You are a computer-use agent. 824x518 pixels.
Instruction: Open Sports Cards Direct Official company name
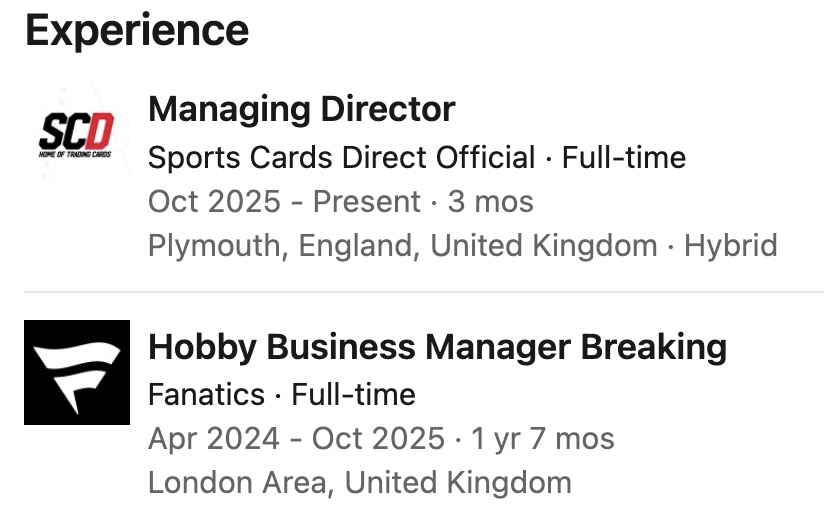pos(341,157)
